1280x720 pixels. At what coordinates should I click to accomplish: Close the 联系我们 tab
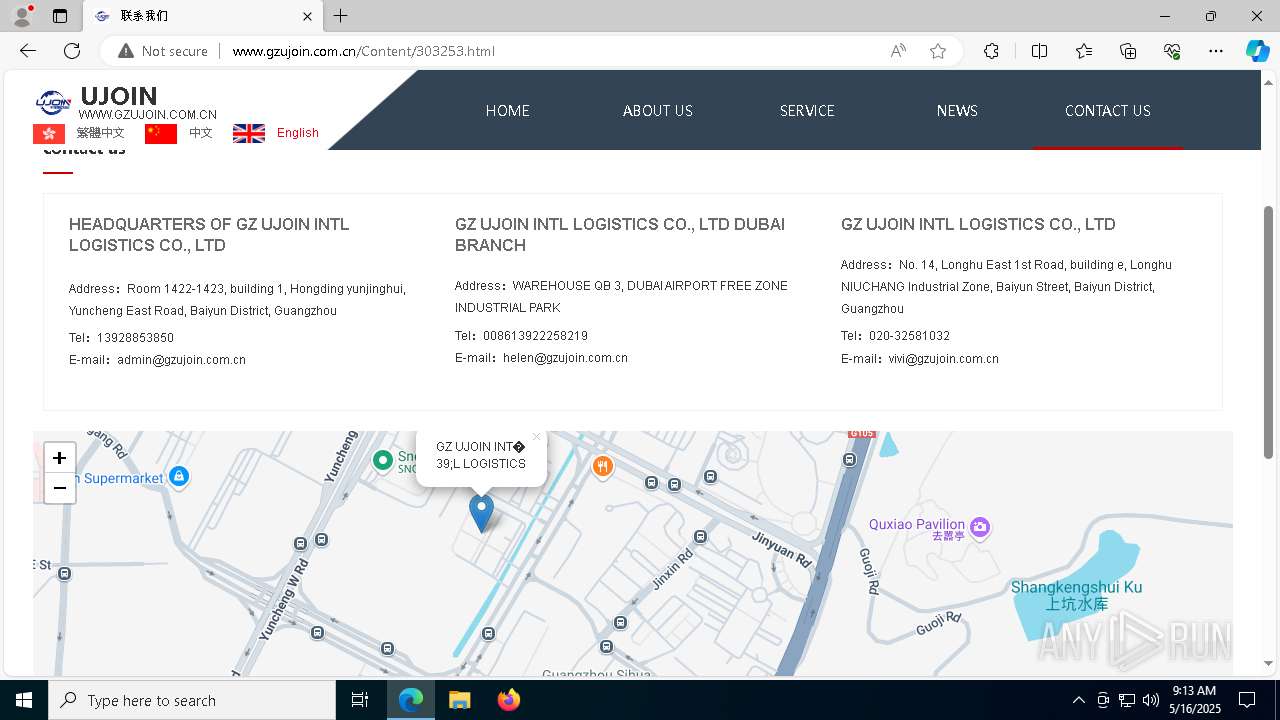(x=308, y=16)
